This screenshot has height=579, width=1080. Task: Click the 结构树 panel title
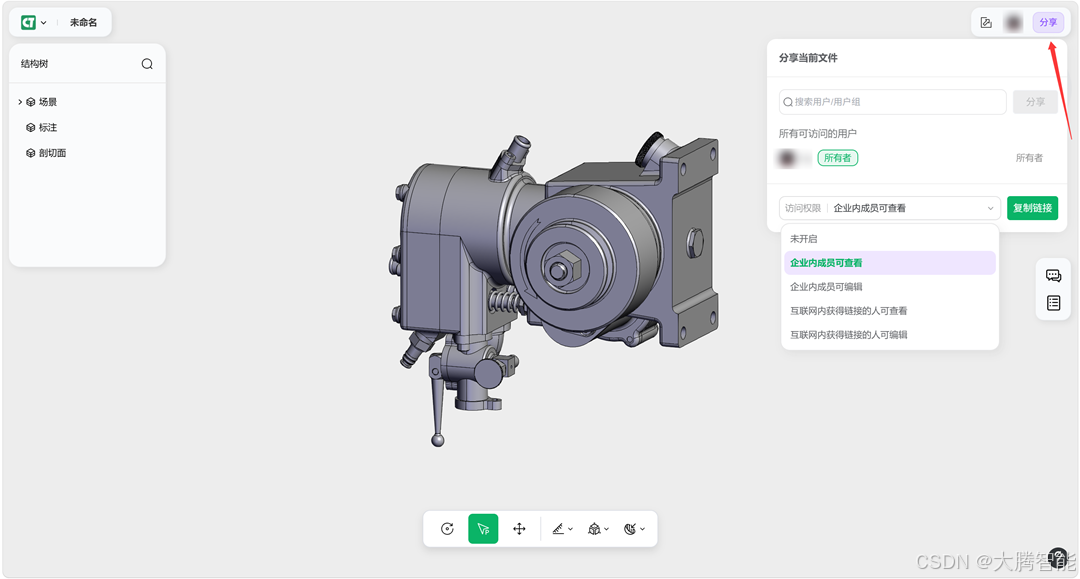34,64
